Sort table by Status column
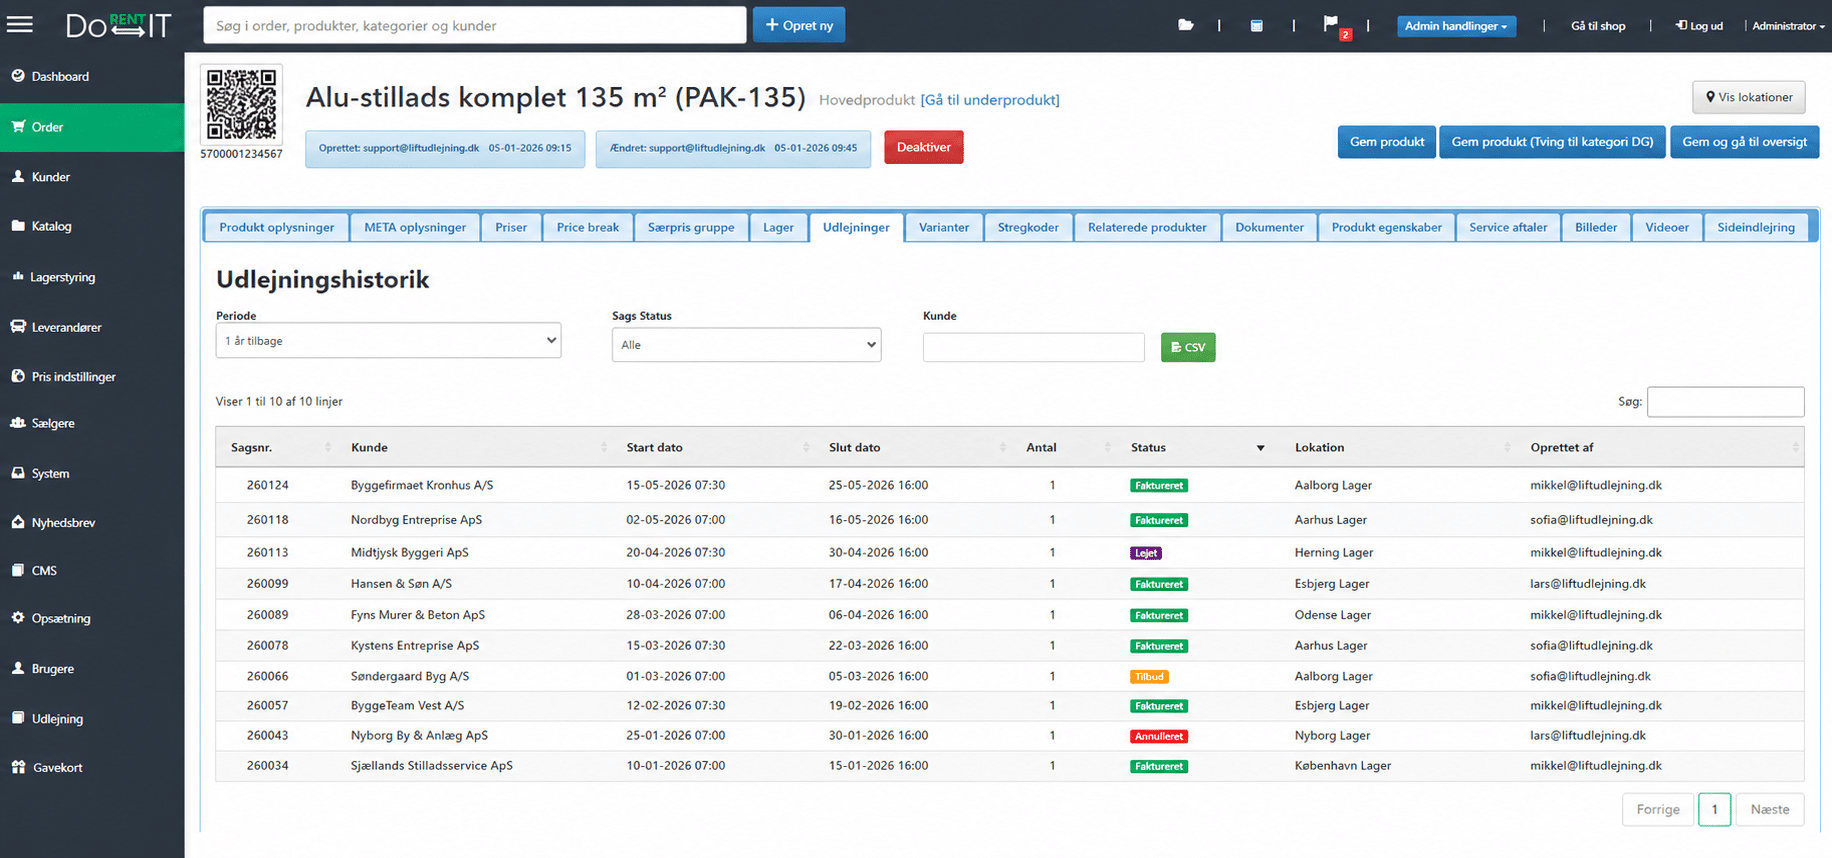The width and height of the screenshot is (1832, 858). tap(1197, 447)
